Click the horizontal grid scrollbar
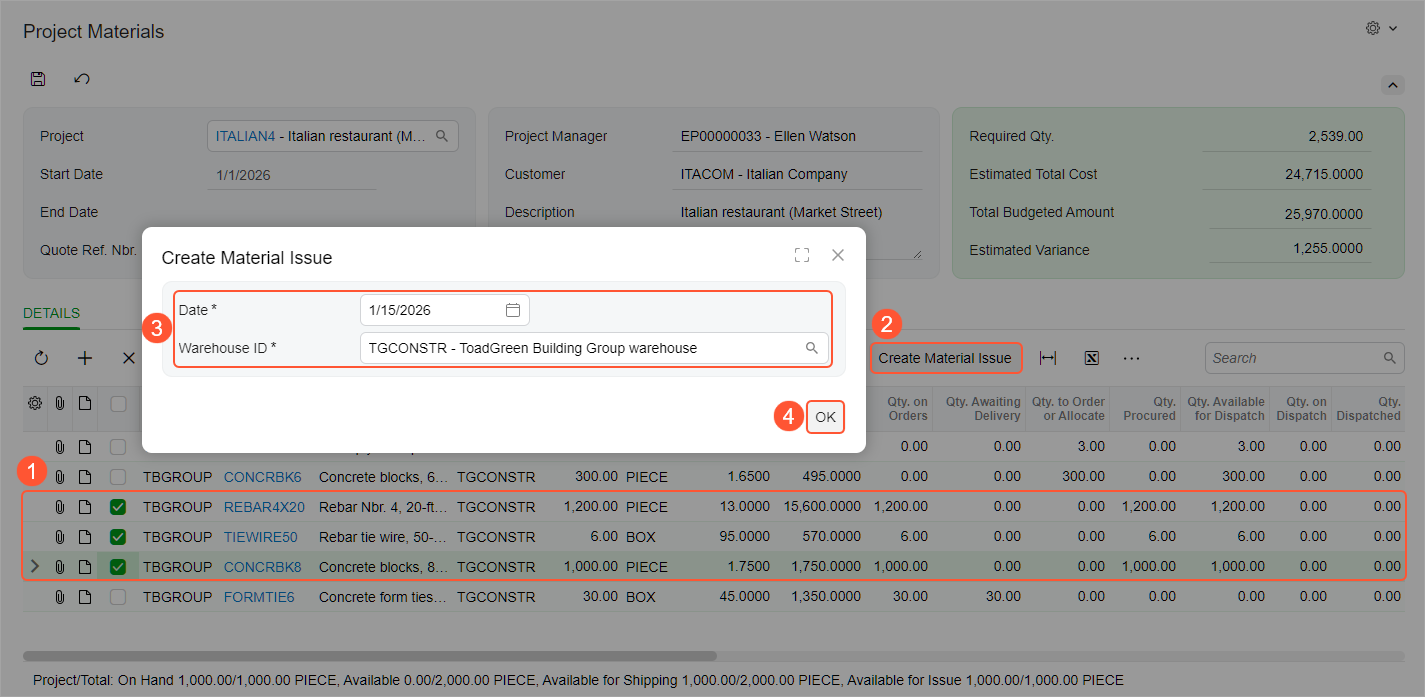The width and height of the screenshot is (1425, 697). click(370, 656)
